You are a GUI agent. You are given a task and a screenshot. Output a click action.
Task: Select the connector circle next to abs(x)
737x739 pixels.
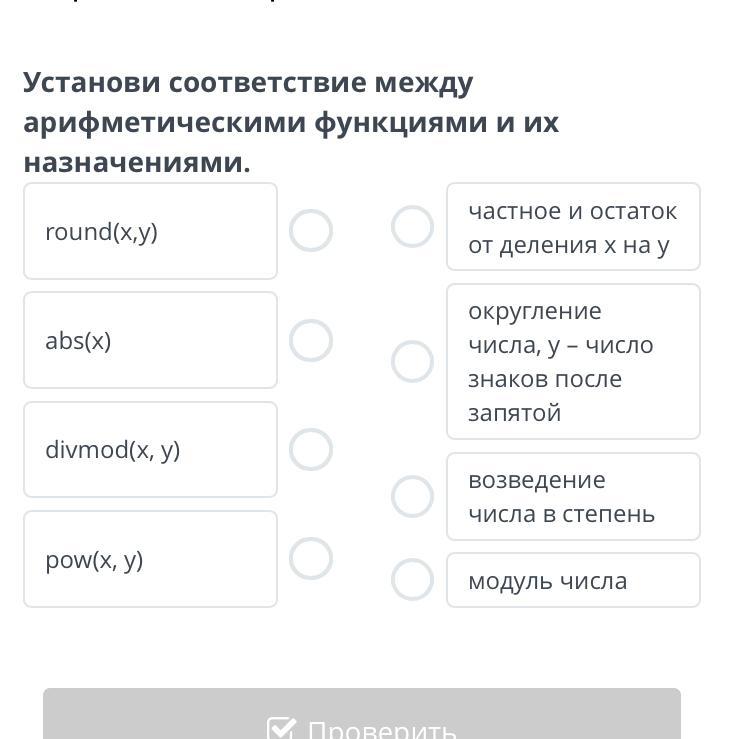(311, 340)
